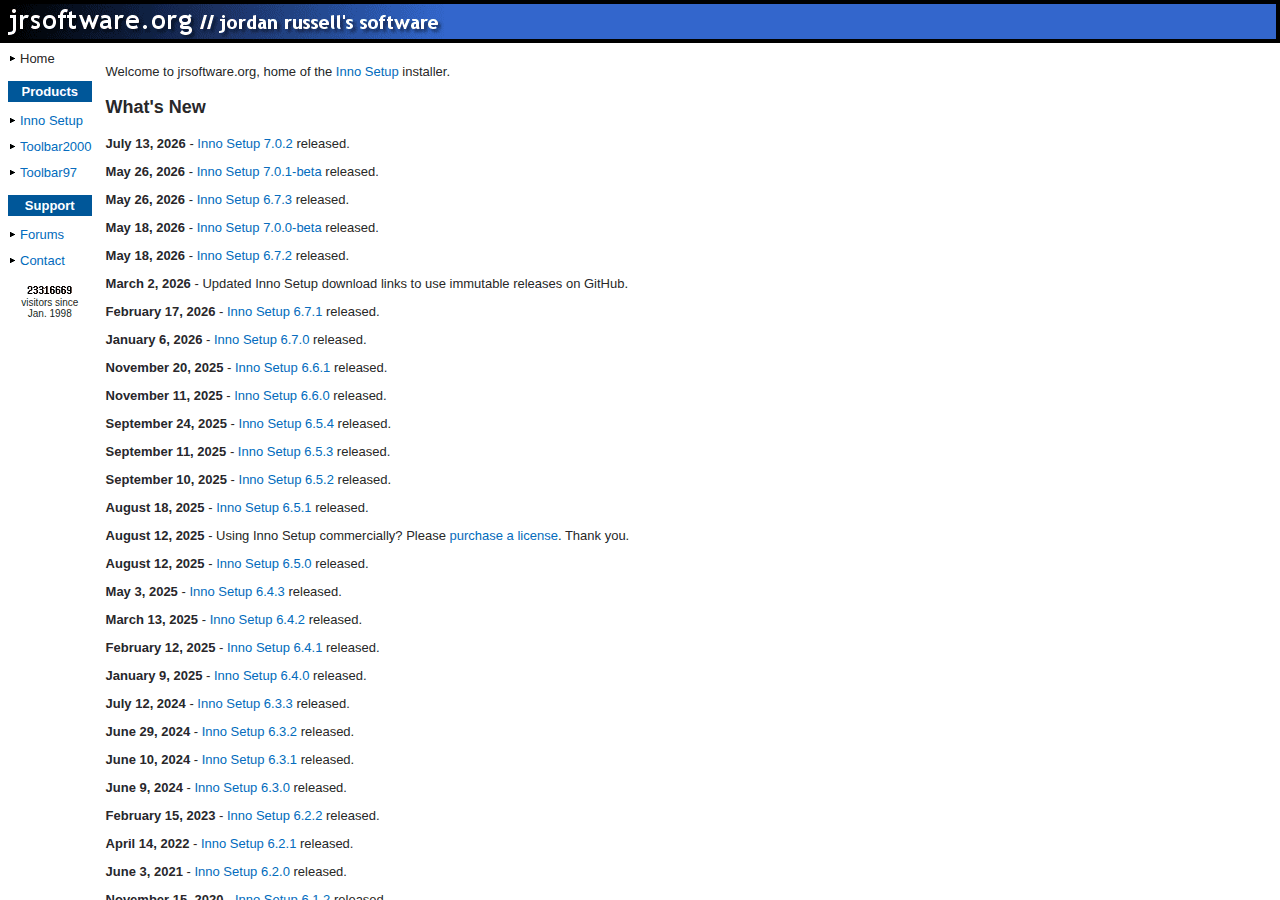Open Inno Setup 6.4.3 link
The width and height of the screenshot is (1280, 900).
pyautogui.click(x=237, y=592)
